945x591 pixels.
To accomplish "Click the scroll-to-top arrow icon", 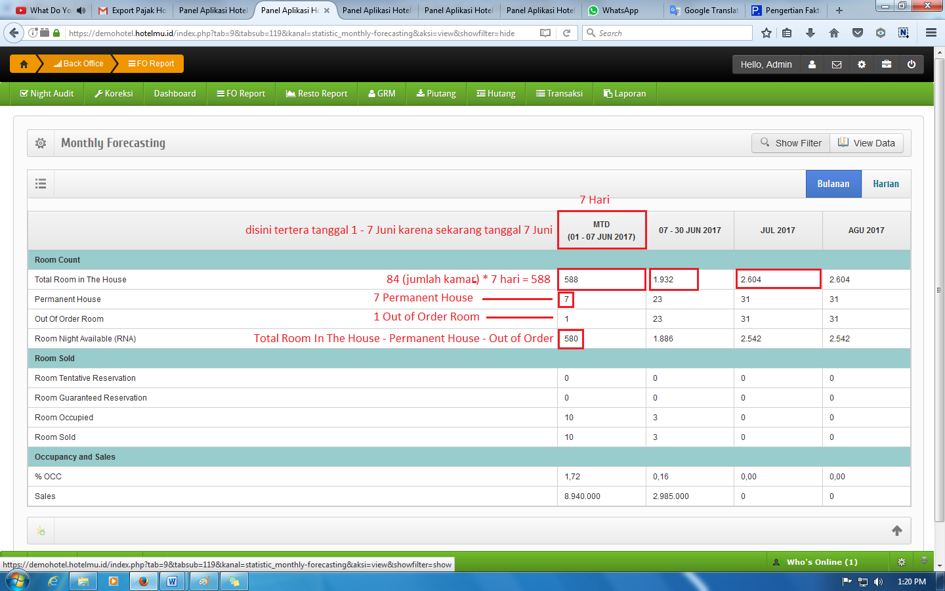I will 896,530.
